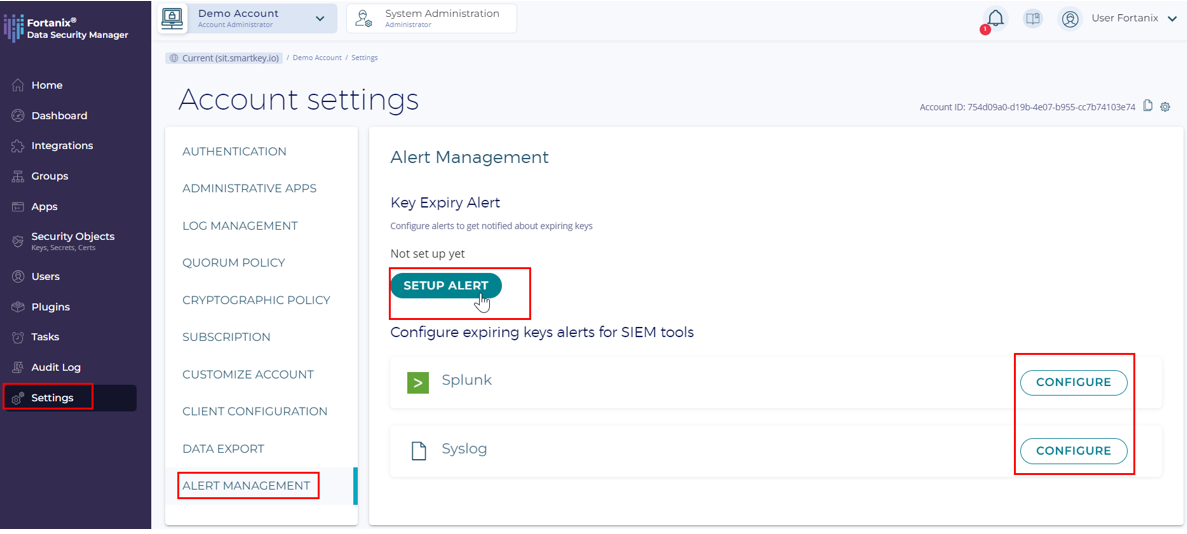Click the Fortanix Data Security Manager logo
Screen dimensions: 1187x534
(x=67, y=28)
